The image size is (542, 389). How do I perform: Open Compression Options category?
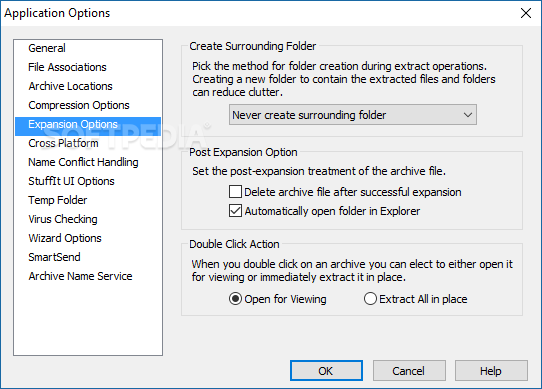(79, 105)
